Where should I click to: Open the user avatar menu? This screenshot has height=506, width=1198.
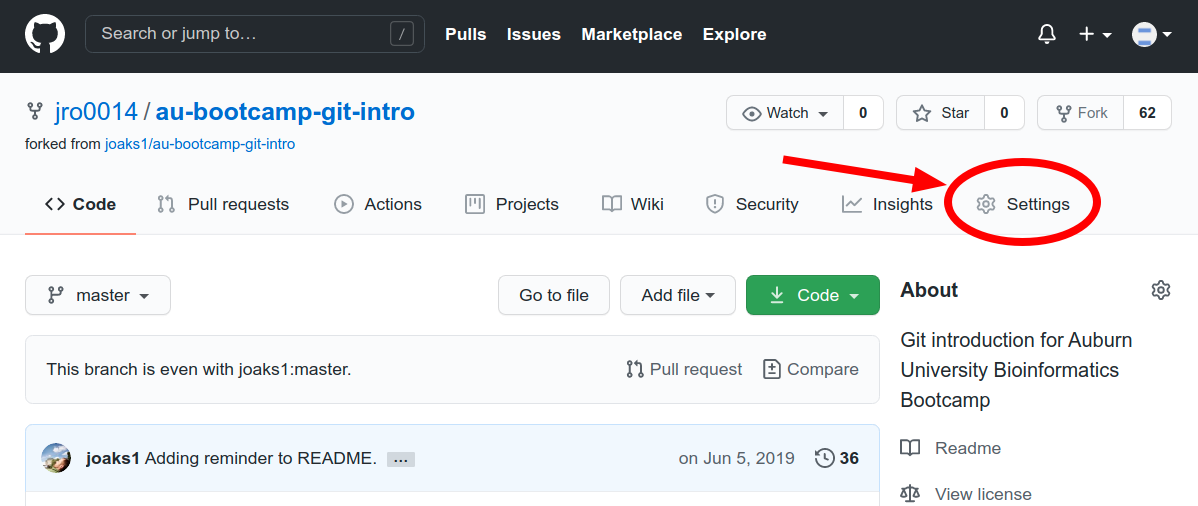(x=1151, y=34)
